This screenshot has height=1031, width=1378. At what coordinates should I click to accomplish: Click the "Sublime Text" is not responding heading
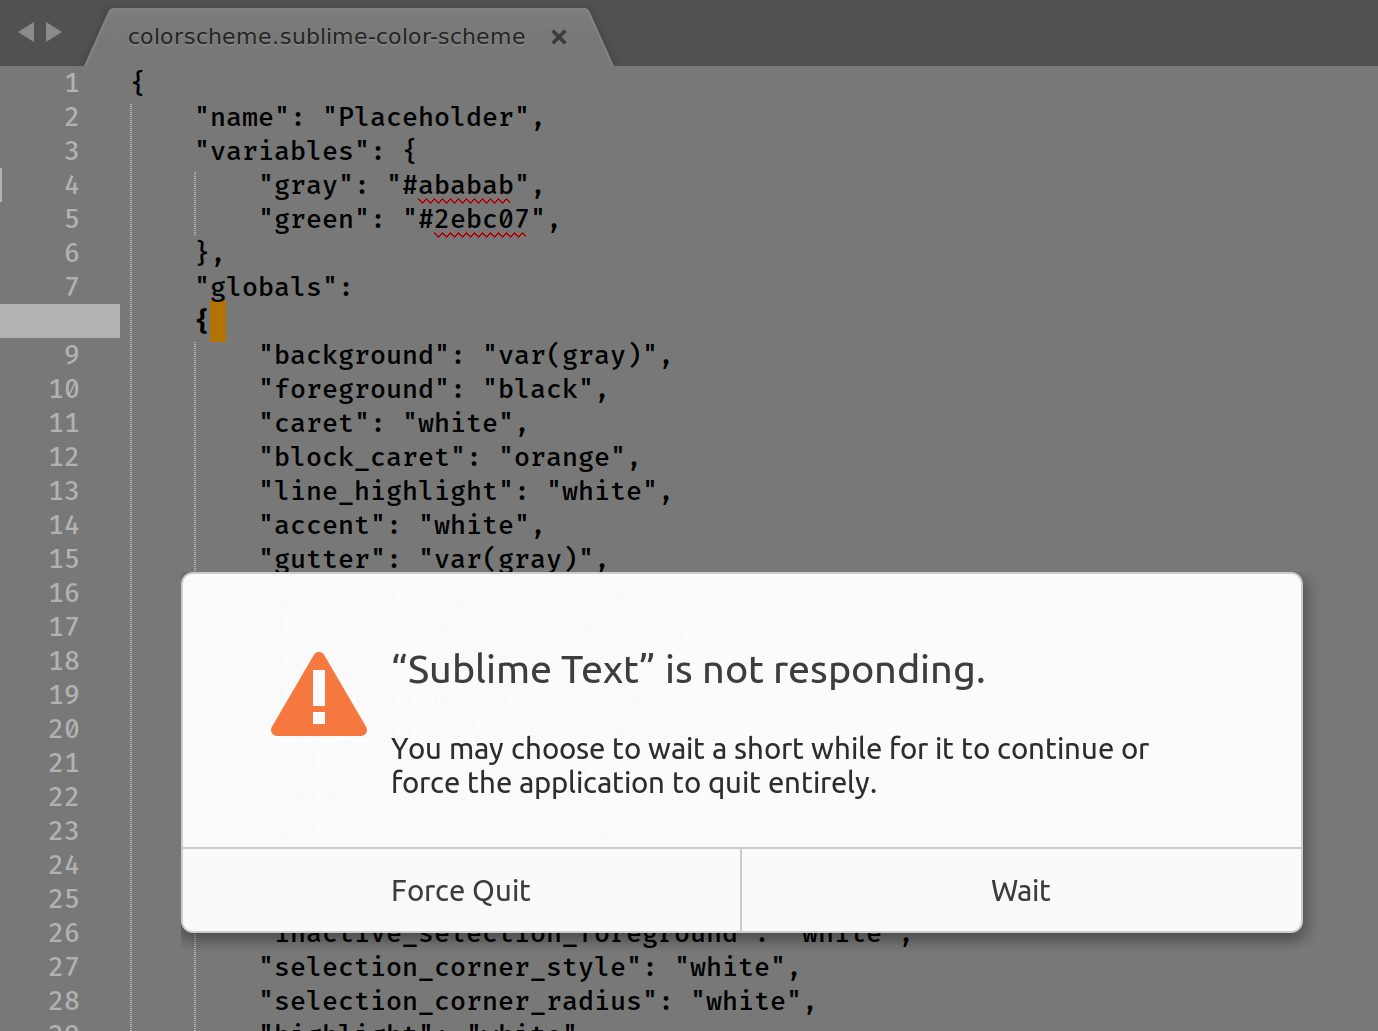coord(688,670)
